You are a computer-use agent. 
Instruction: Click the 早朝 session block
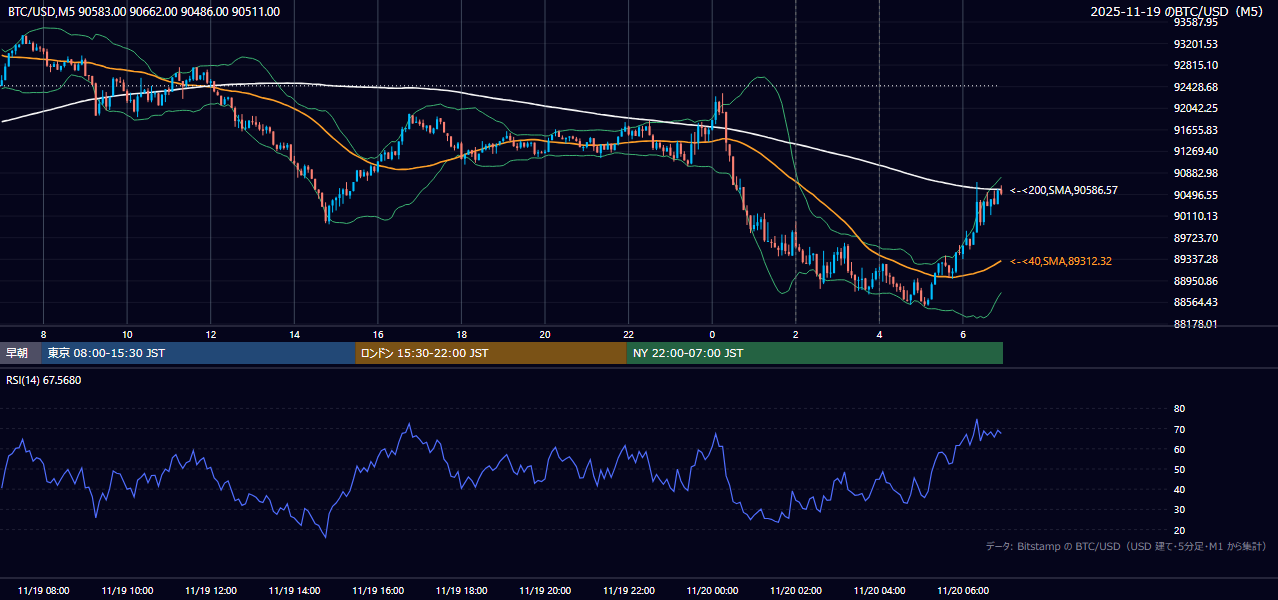click(21, 353)
